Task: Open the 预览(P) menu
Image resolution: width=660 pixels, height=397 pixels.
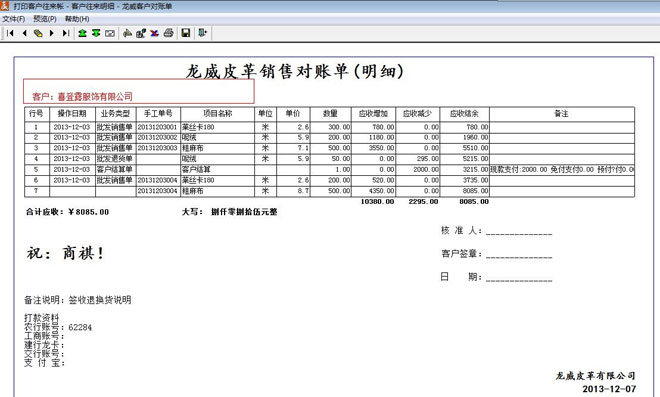Action: (x=45, y=19)
